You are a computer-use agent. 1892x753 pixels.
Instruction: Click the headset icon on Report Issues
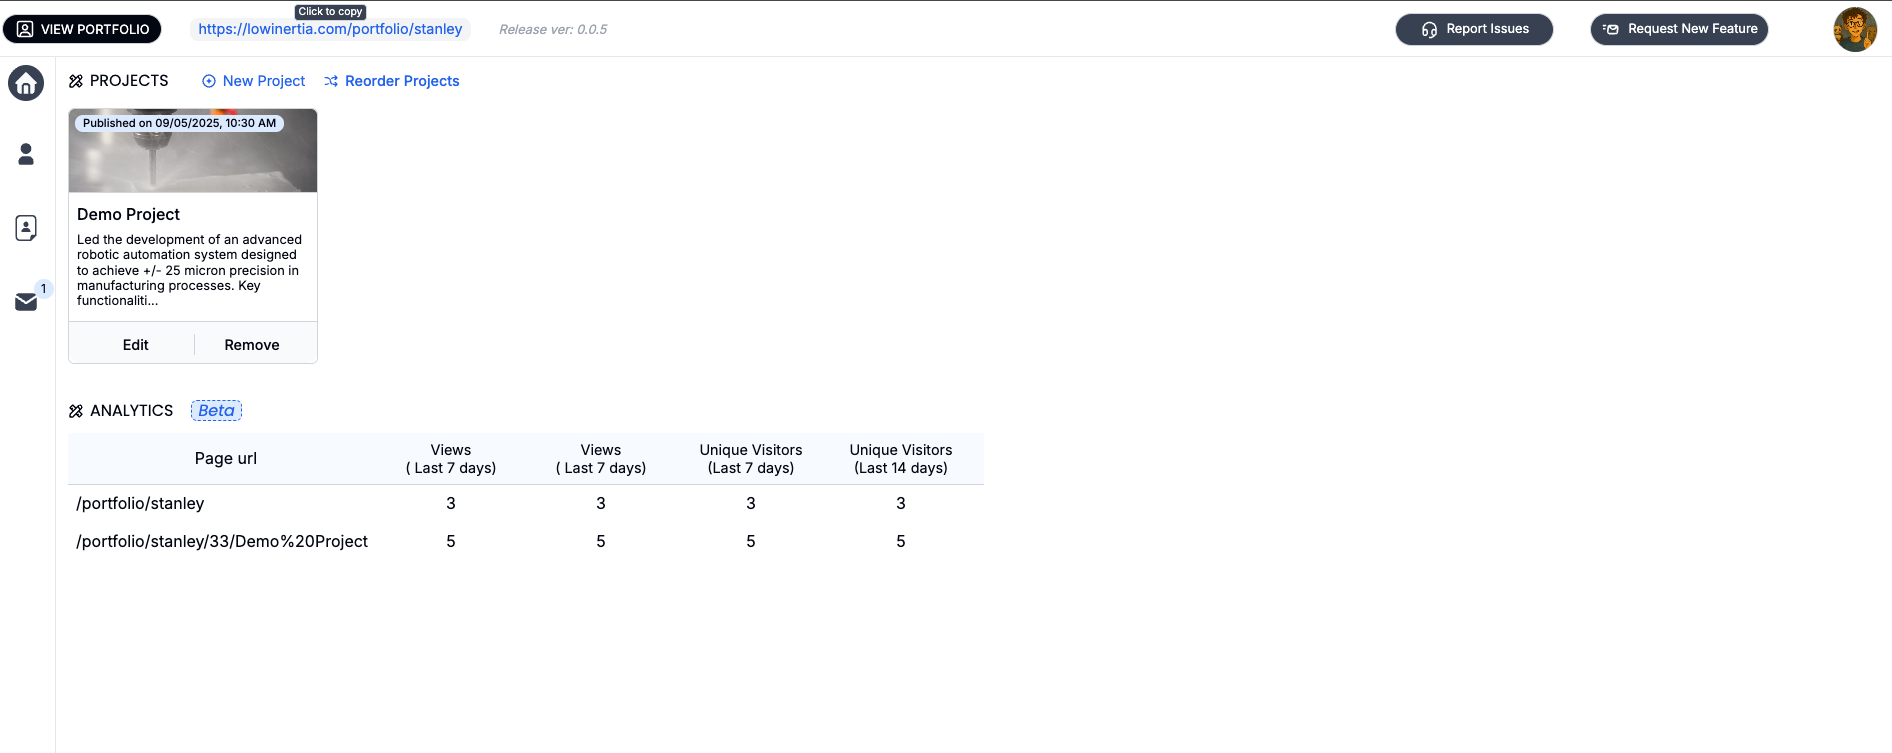point(1429,30)
